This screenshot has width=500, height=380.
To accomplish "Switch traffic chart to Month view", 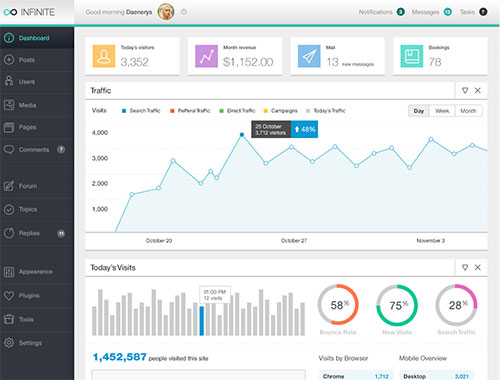I will tap(468, 111).
